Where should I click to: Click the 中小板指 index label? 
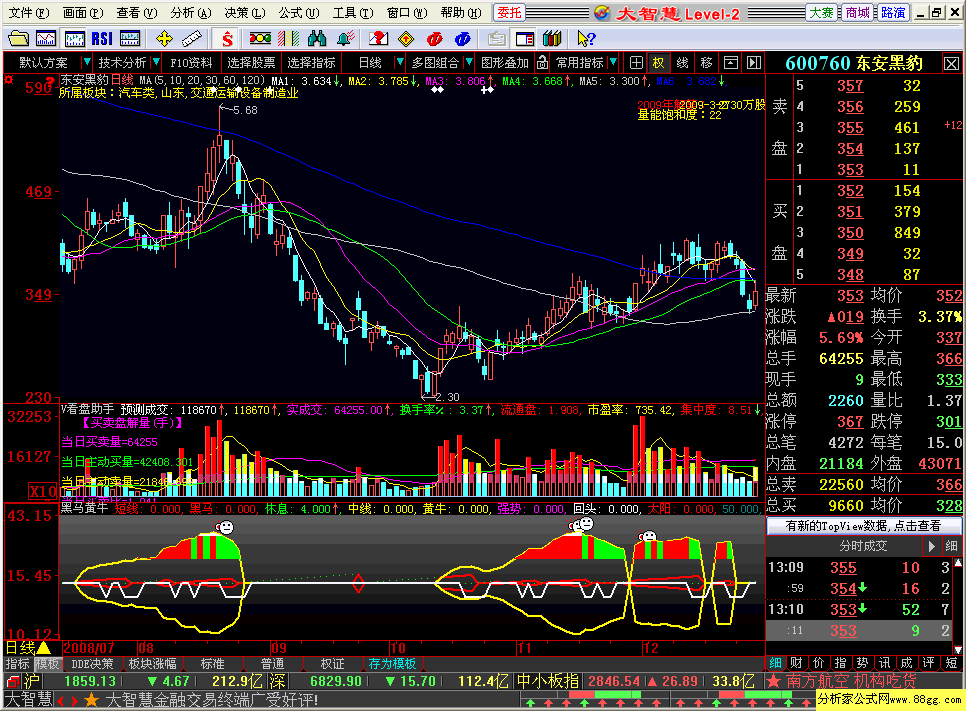pyautogui.click(x=547, y=681)
